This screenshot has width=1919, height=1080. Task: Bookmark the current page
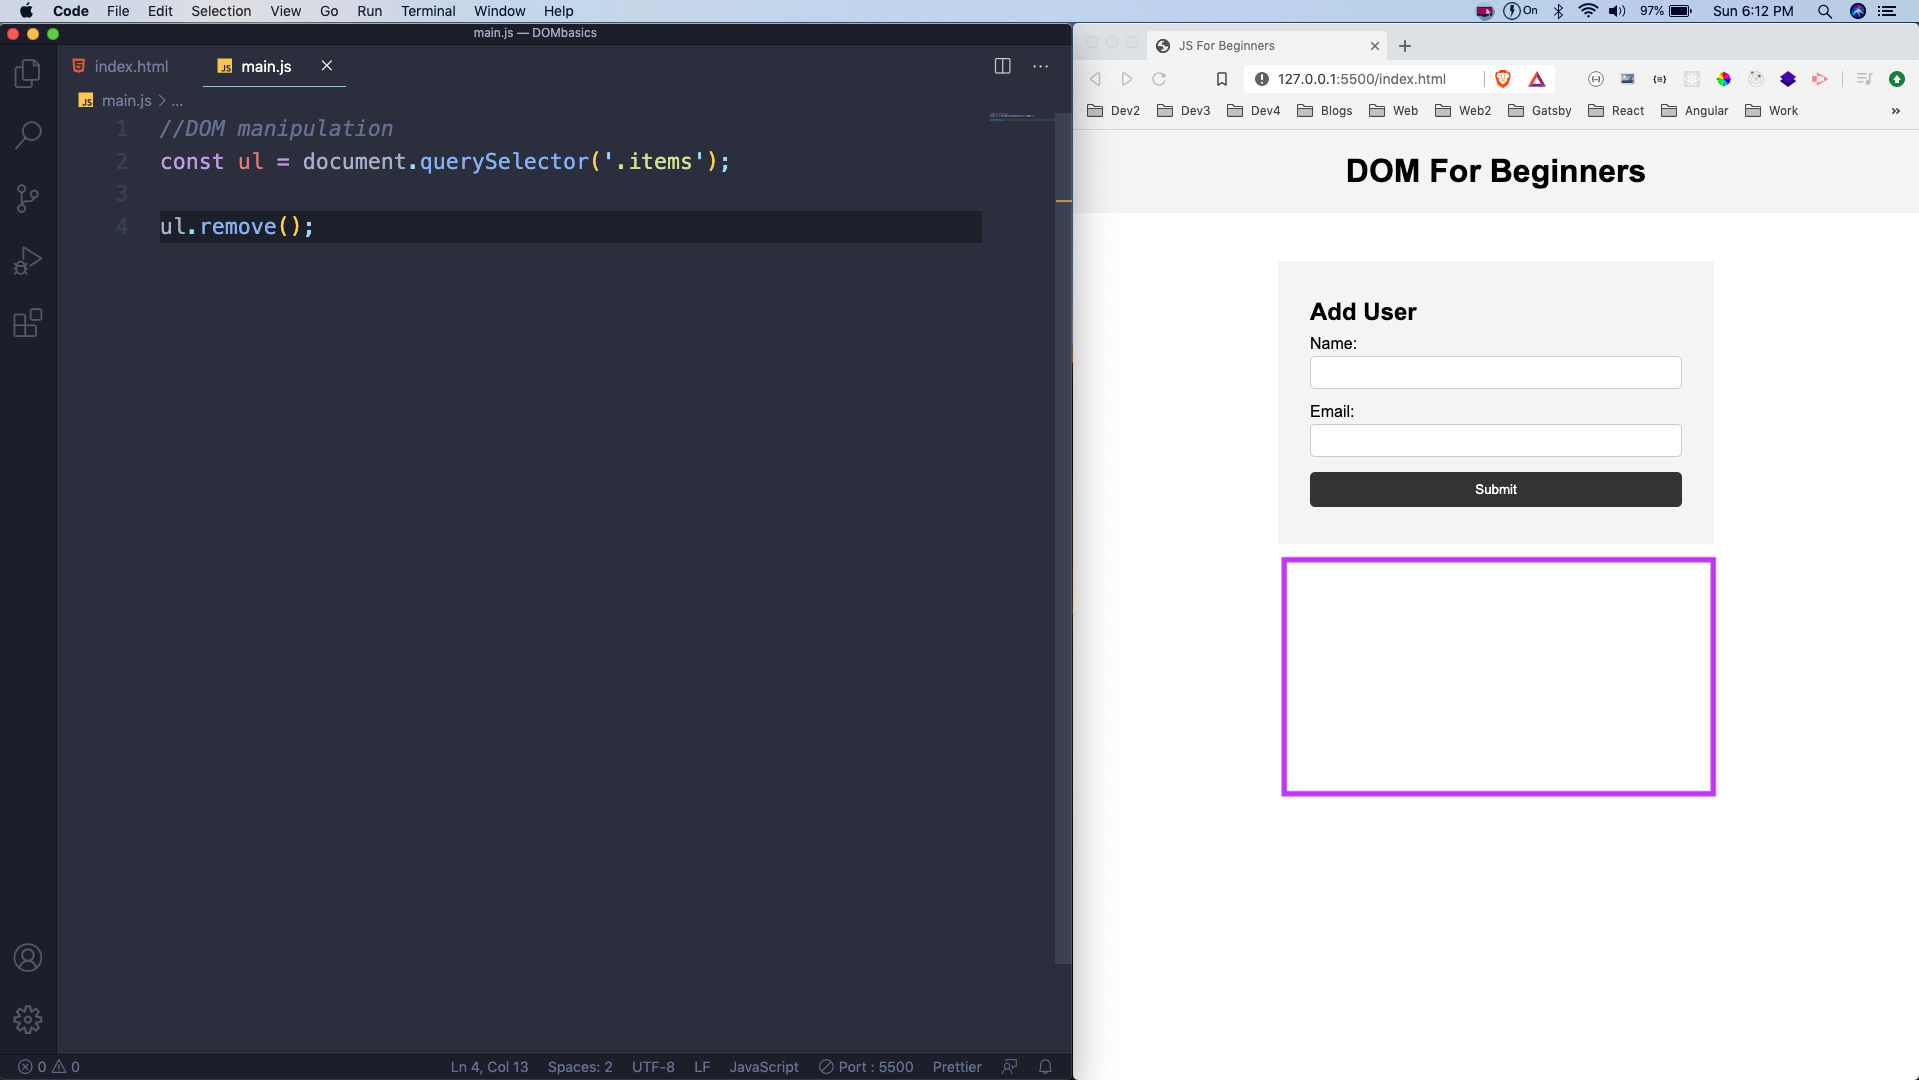[1221, 79]
